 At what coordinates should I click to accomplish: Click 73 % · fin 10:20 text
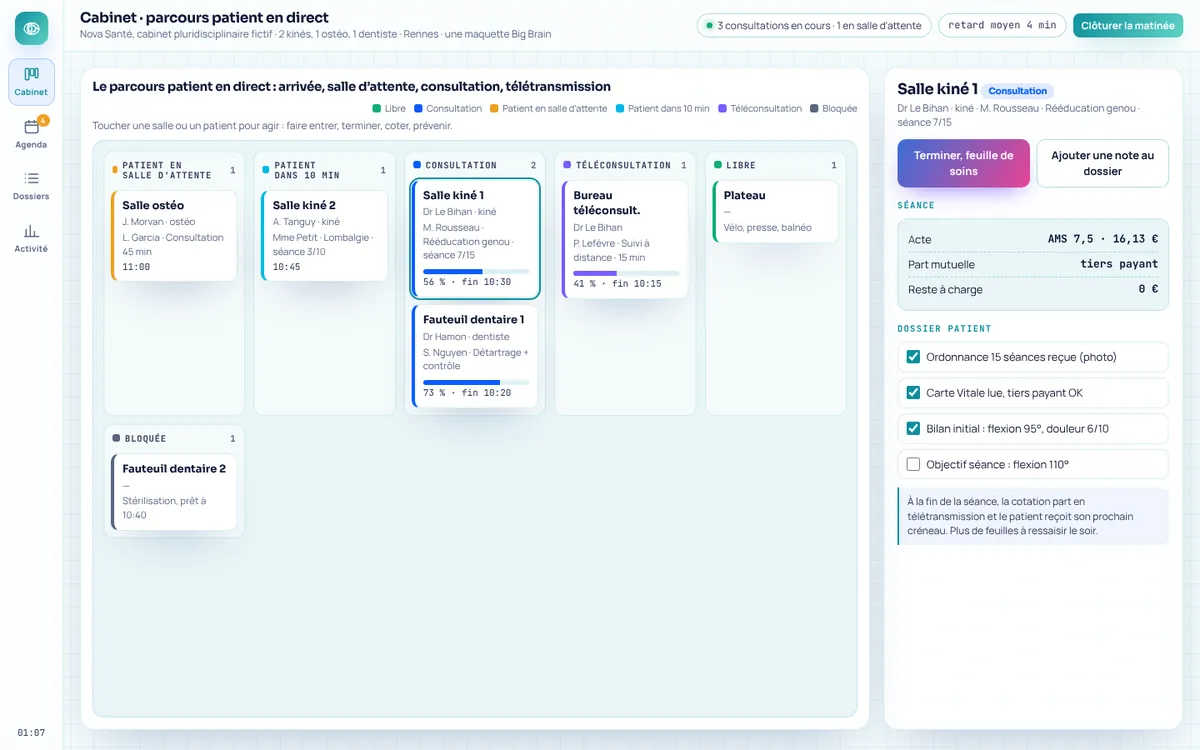pos(467,393)
